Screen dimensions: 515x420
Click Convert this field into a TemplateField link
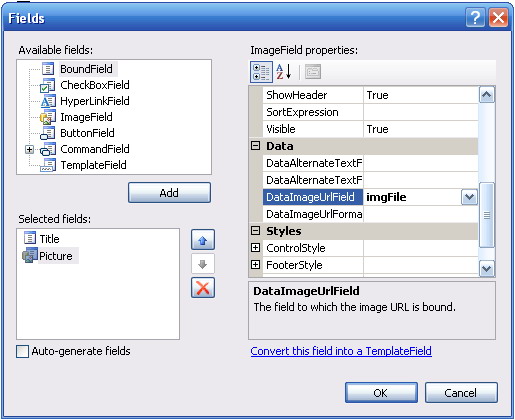(341, 351)
